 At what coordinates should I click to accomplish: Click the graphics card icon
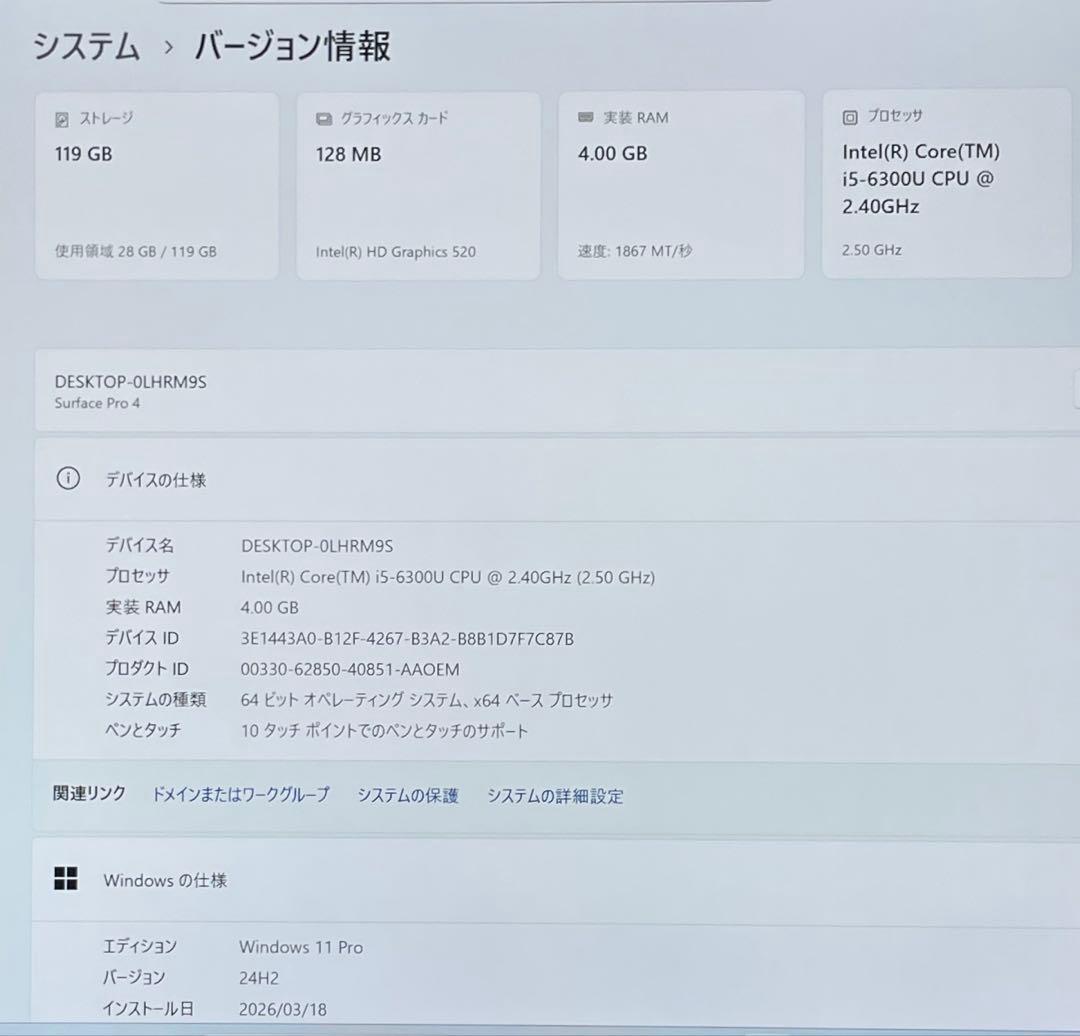pos(324,119)
